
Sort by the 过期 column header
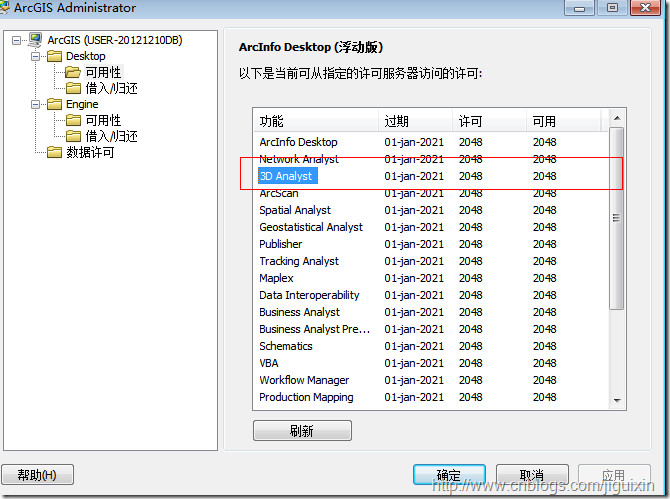click(415, 121)
